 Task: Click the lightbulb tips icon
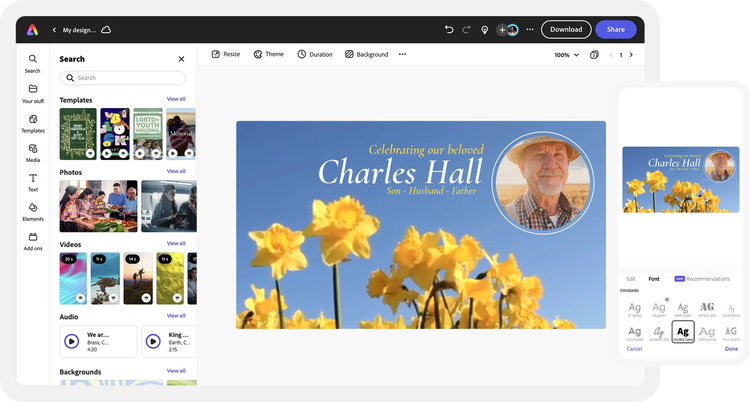point(485,30)
